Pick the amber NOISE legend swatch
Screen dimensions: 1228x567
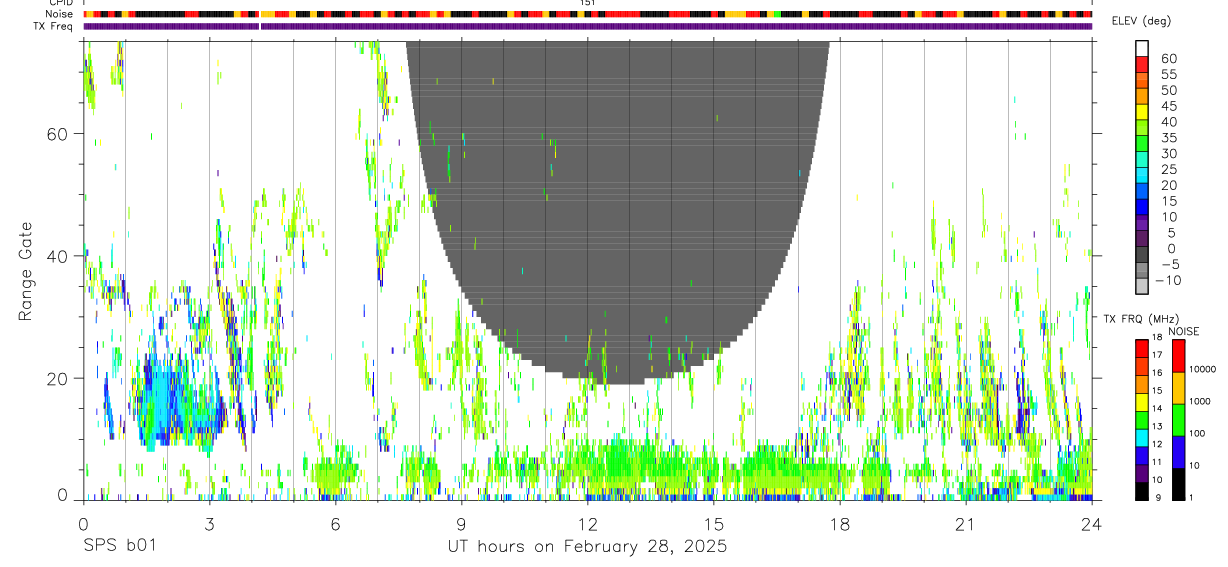tap(1179, 388)
